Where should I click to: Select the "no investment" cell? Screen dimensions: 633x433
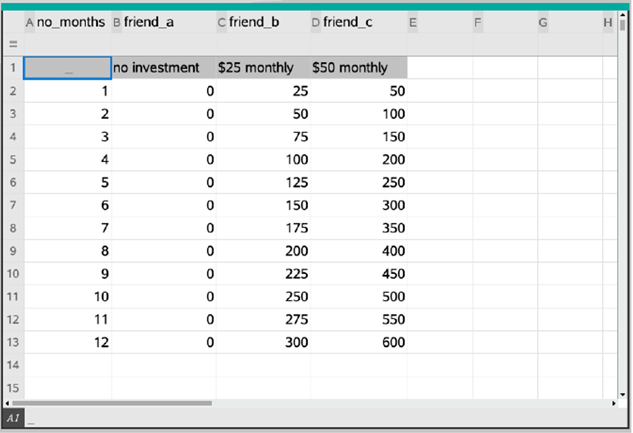(163, 68)
